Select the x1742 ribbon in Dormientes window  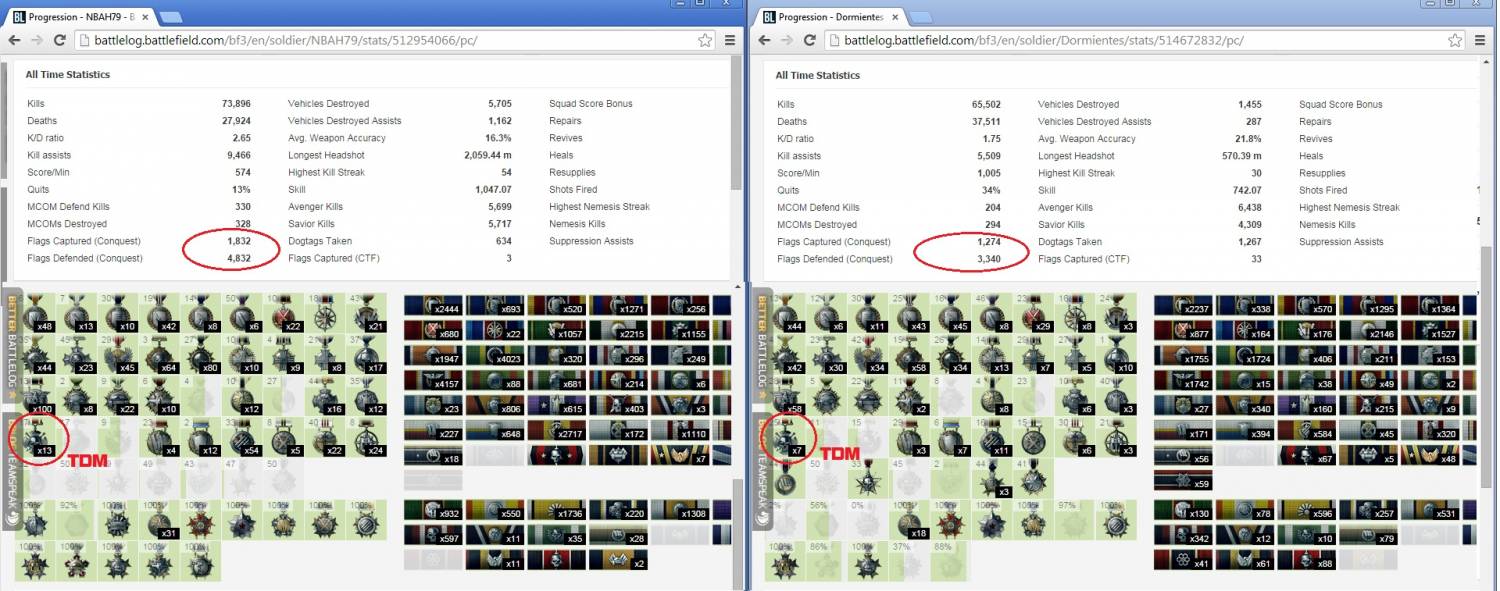(x=1183, y=380)
